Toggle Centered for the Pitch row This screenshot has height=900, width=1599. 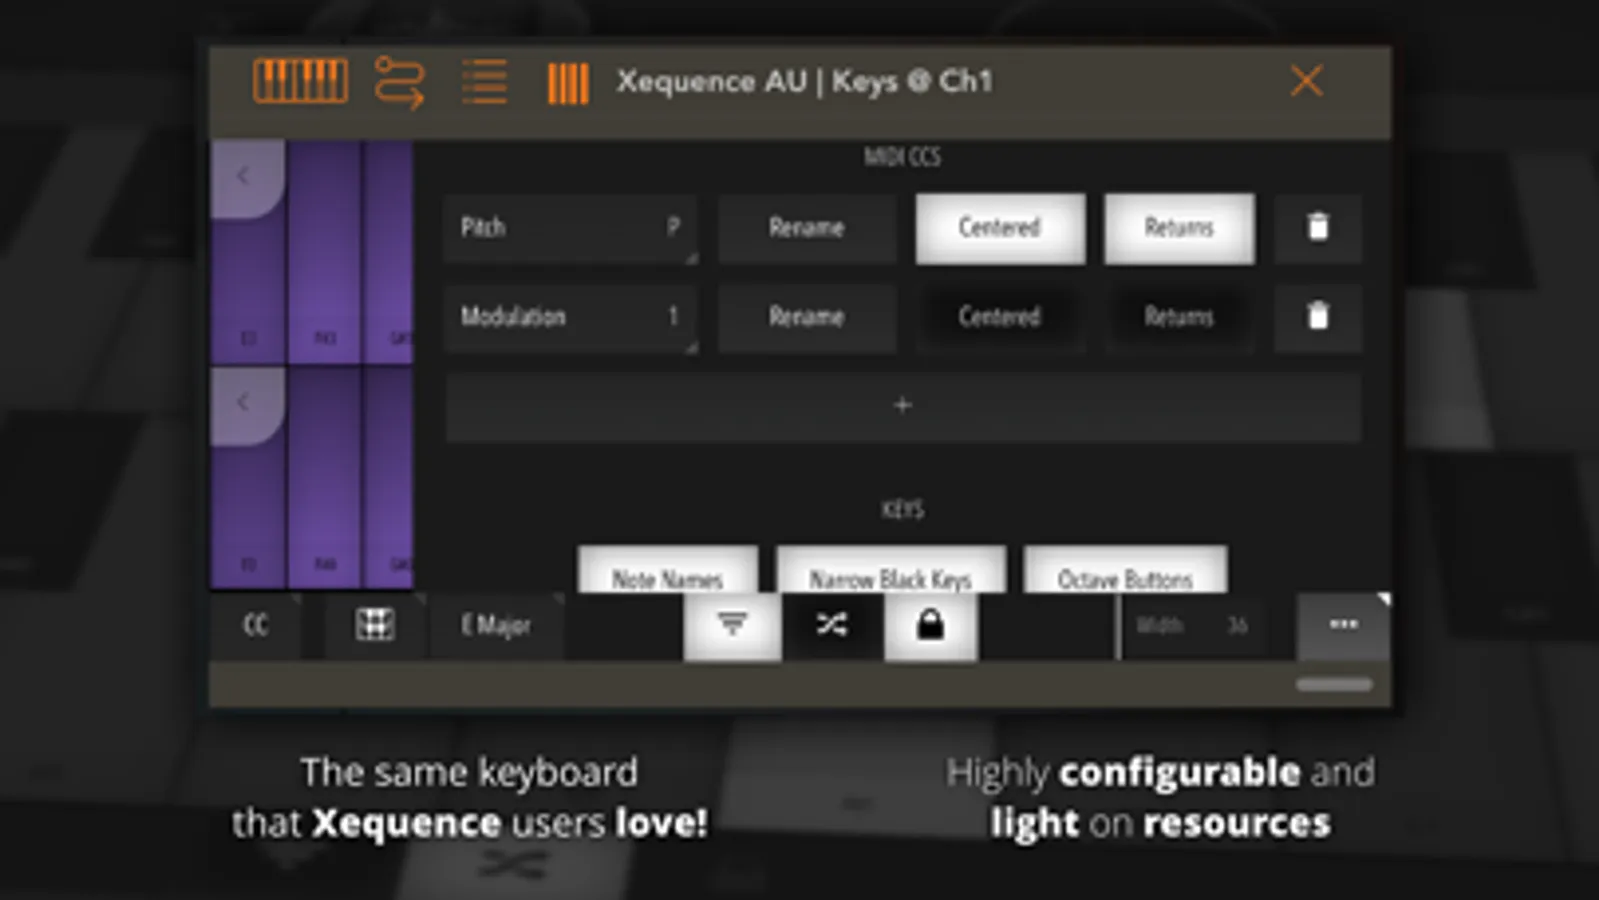(1000, 228)
